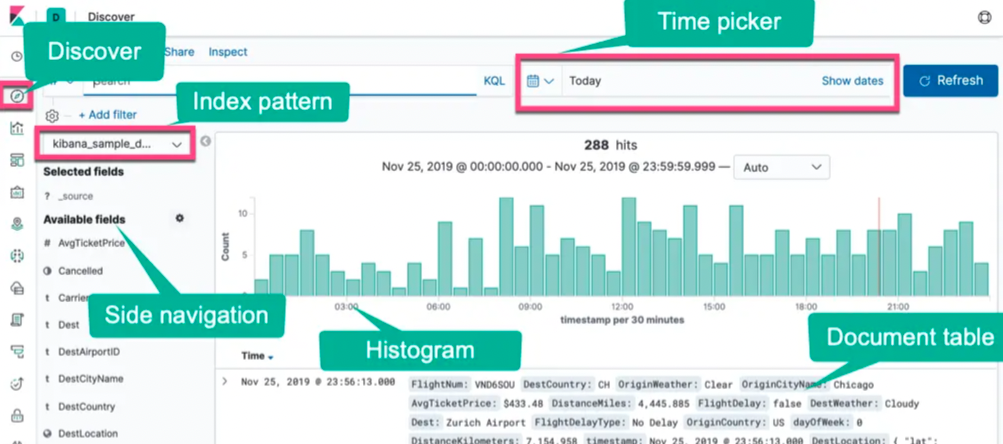The width and height of the screenshot is (1003, 444).
Task: Click the Today time range
Action: point(585,81)
